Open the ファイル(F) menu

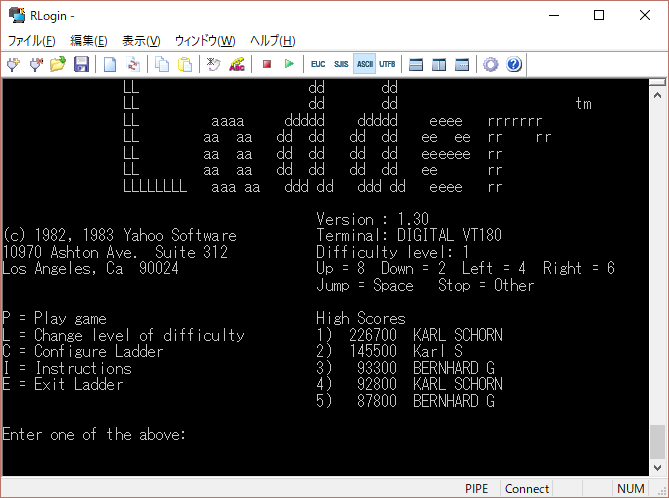tap(32, 41)
